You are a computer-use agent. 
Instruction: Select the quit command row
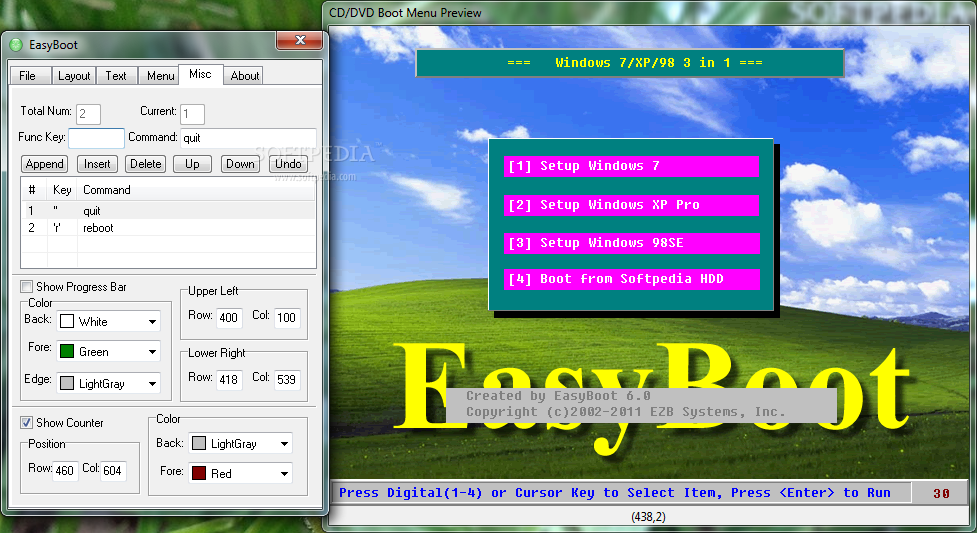(168, 211)
